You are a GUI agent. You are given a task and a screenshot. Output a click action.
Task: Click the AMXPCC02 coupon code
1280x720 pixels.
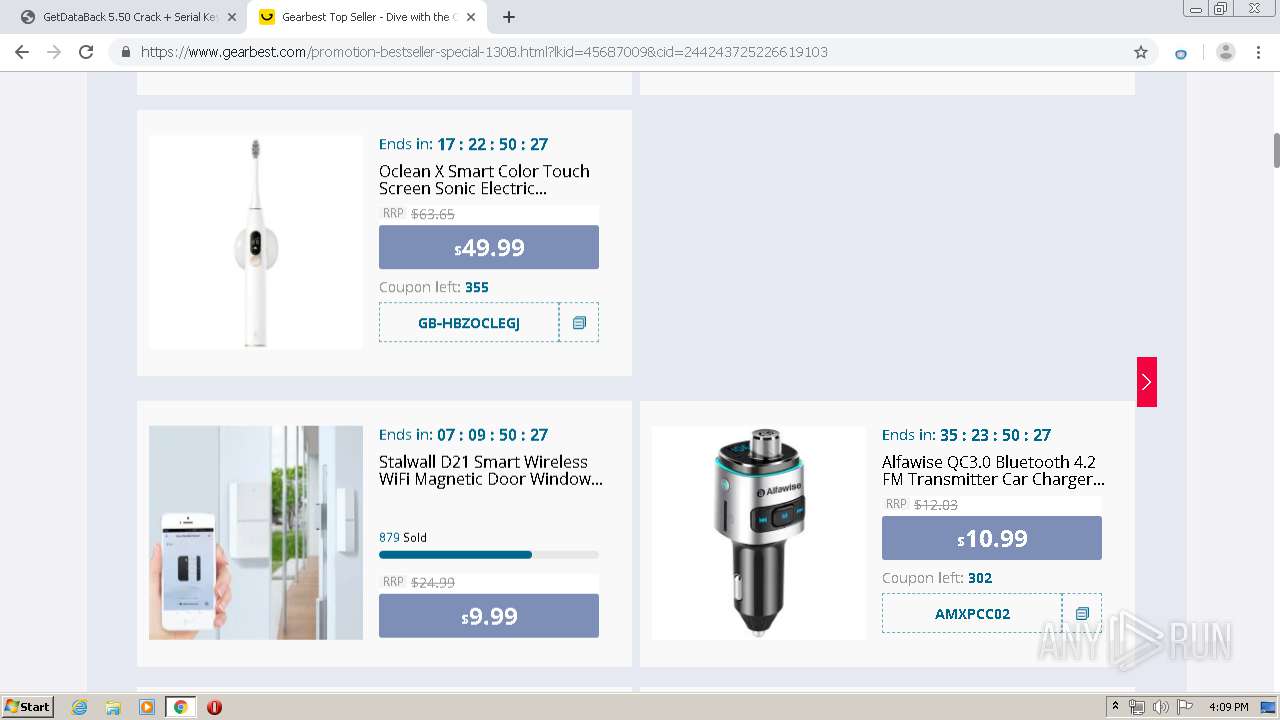972,614
